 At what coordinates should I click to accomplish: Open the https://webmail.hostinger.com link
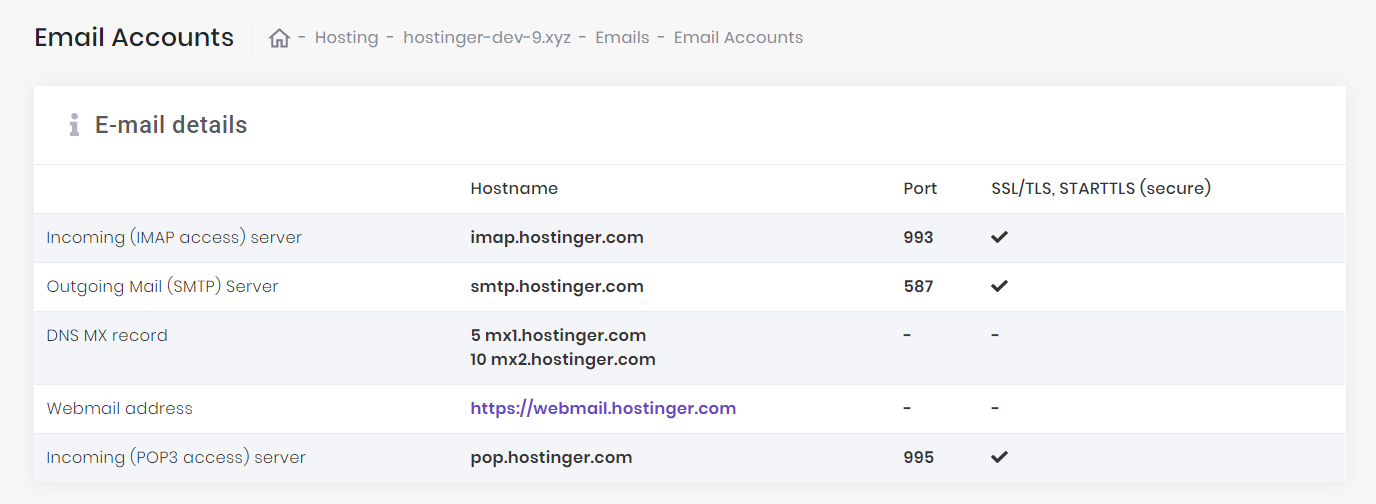pyautogui.click(x=603, y=408)
